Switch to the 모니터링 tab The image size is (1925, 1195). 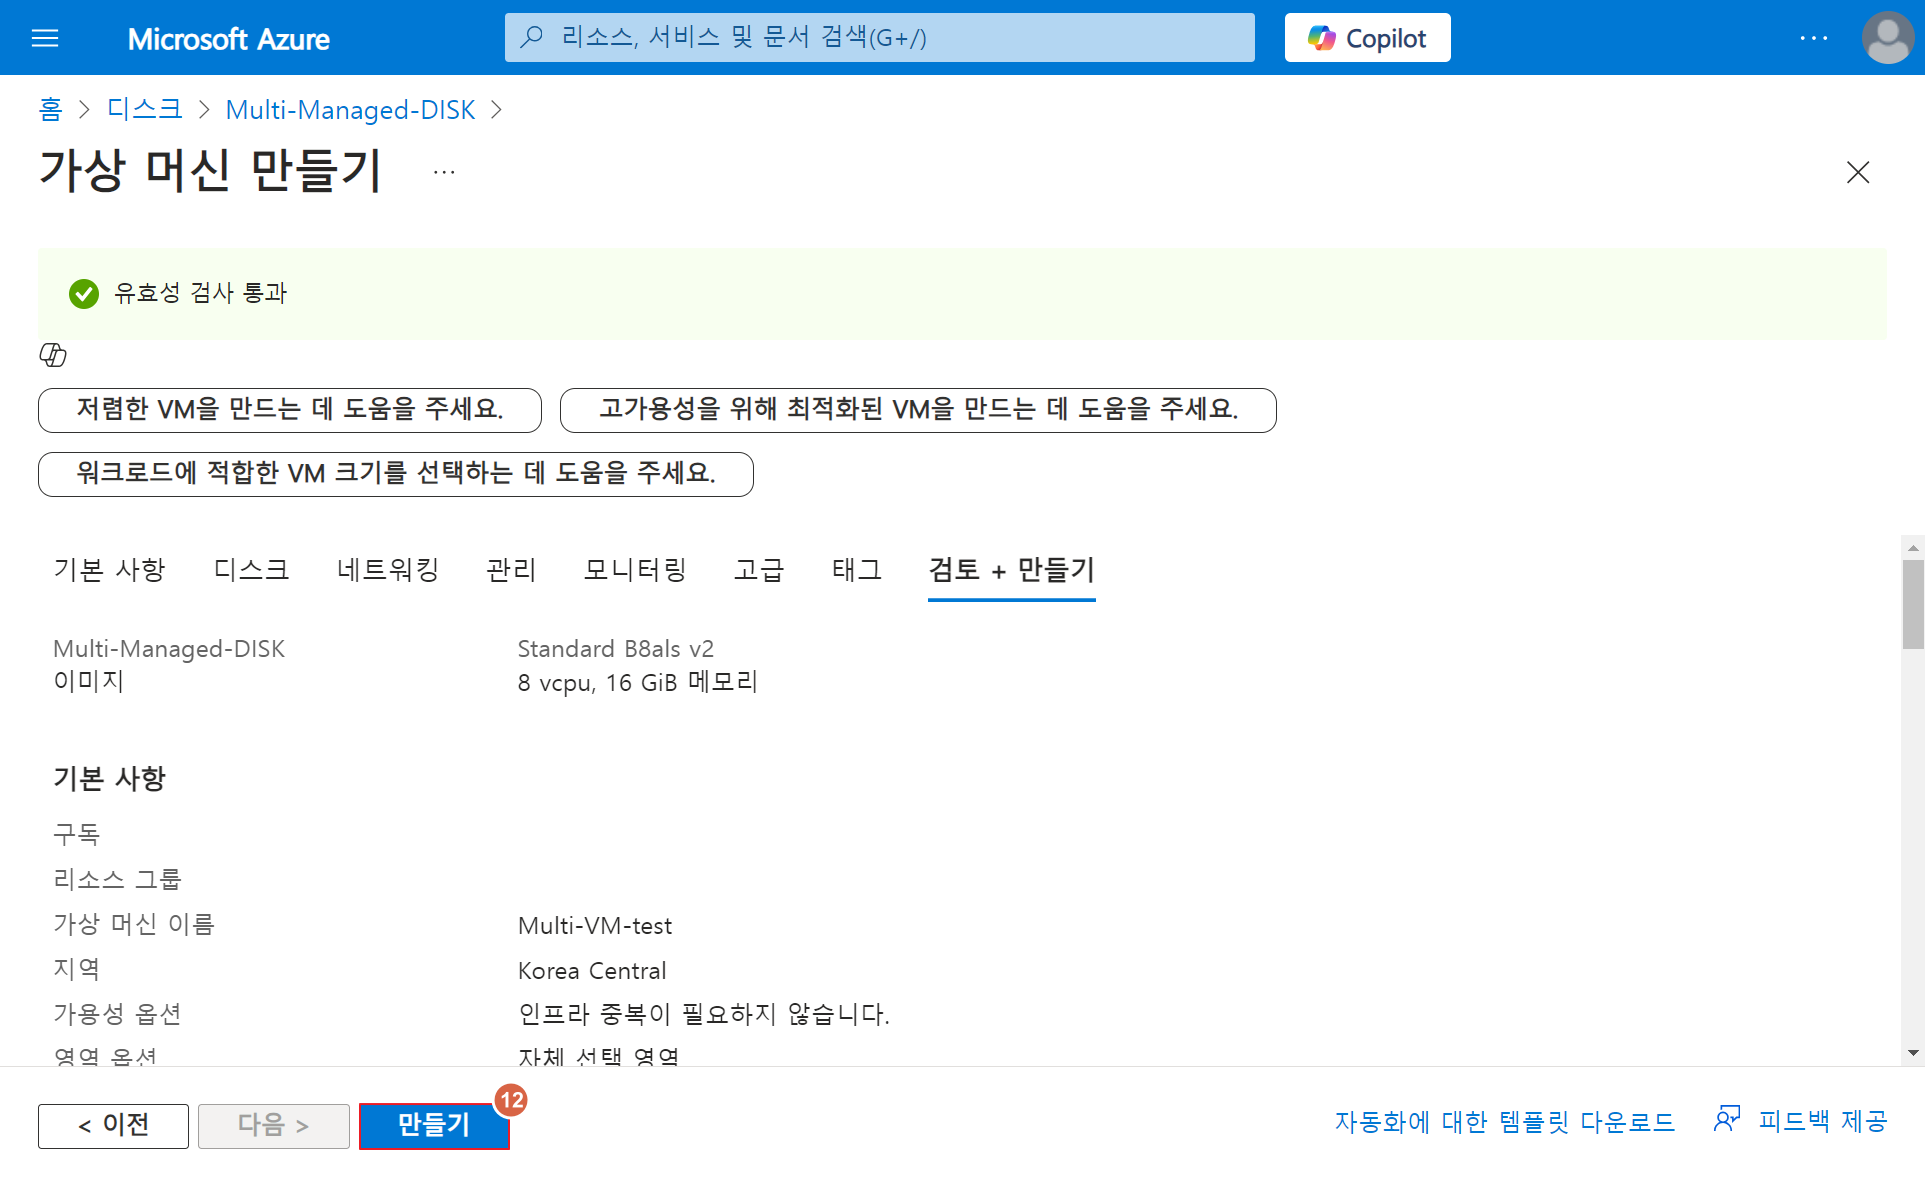point(635,570)
